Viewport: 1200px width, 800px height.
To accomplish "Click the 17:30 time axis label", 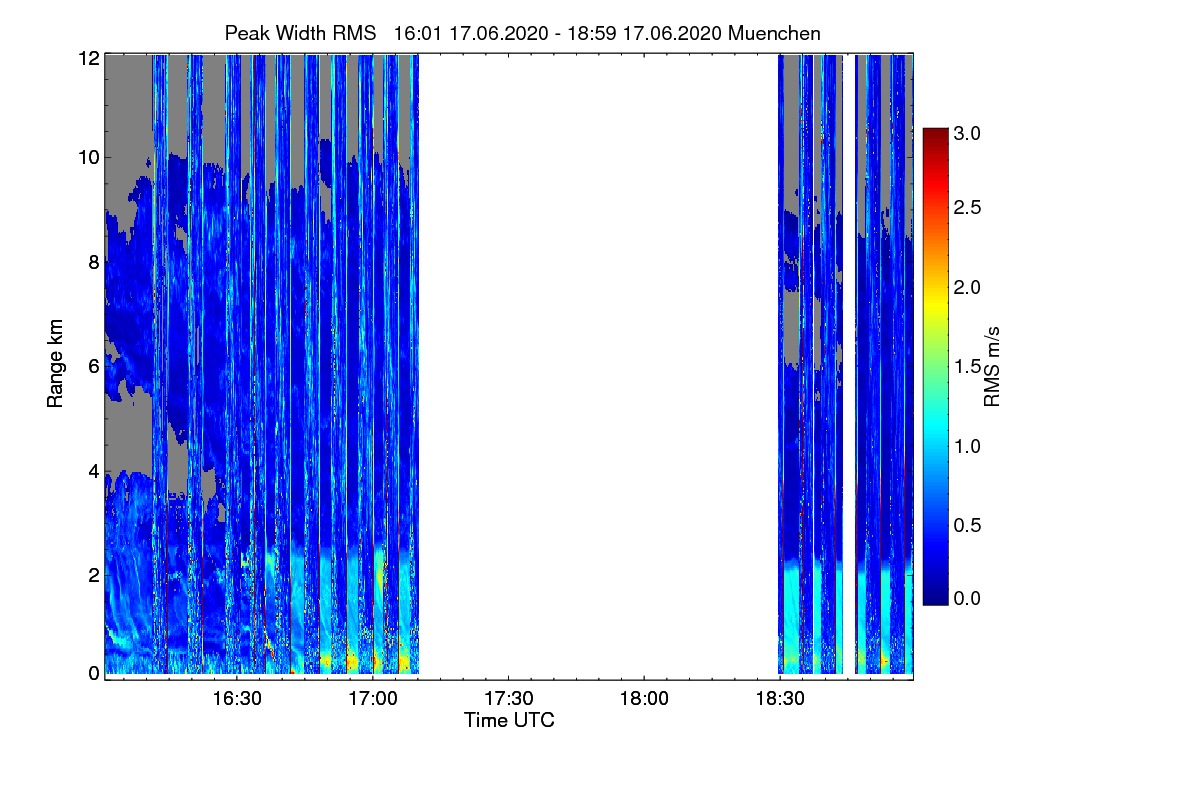I will tap(509, 700).
